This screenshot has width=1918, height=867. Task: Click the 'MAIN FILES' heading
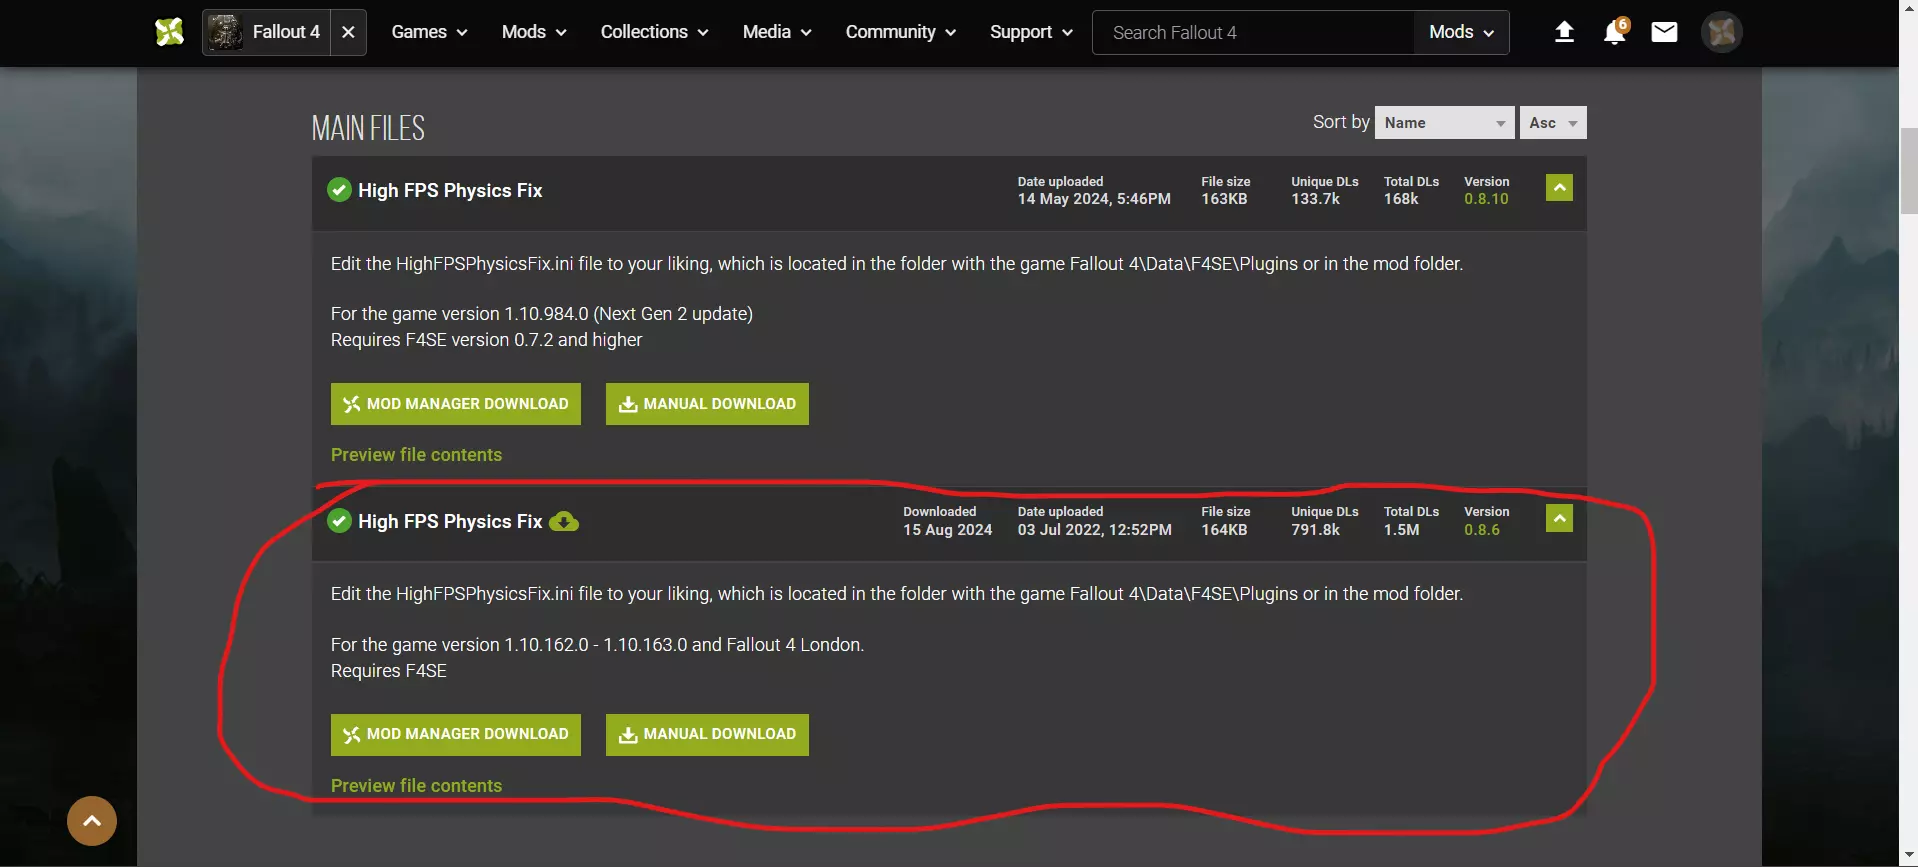[x=368, y=128]
